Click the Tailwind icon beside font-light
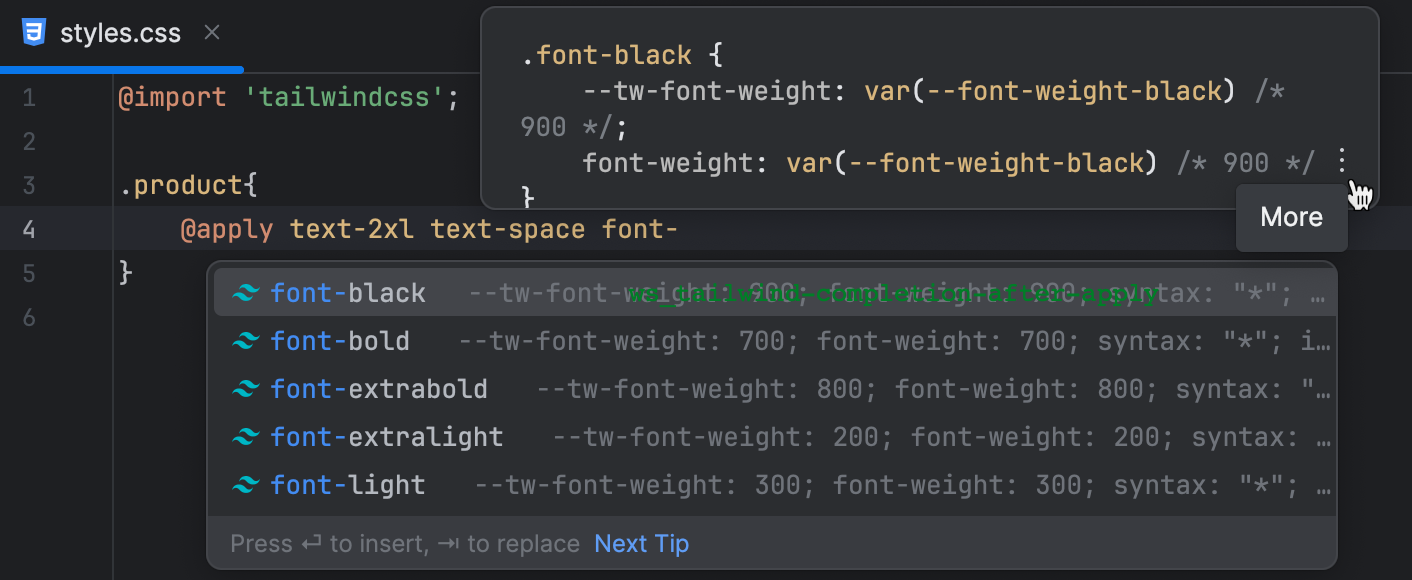1412x580 pixels. click(245, 485)
